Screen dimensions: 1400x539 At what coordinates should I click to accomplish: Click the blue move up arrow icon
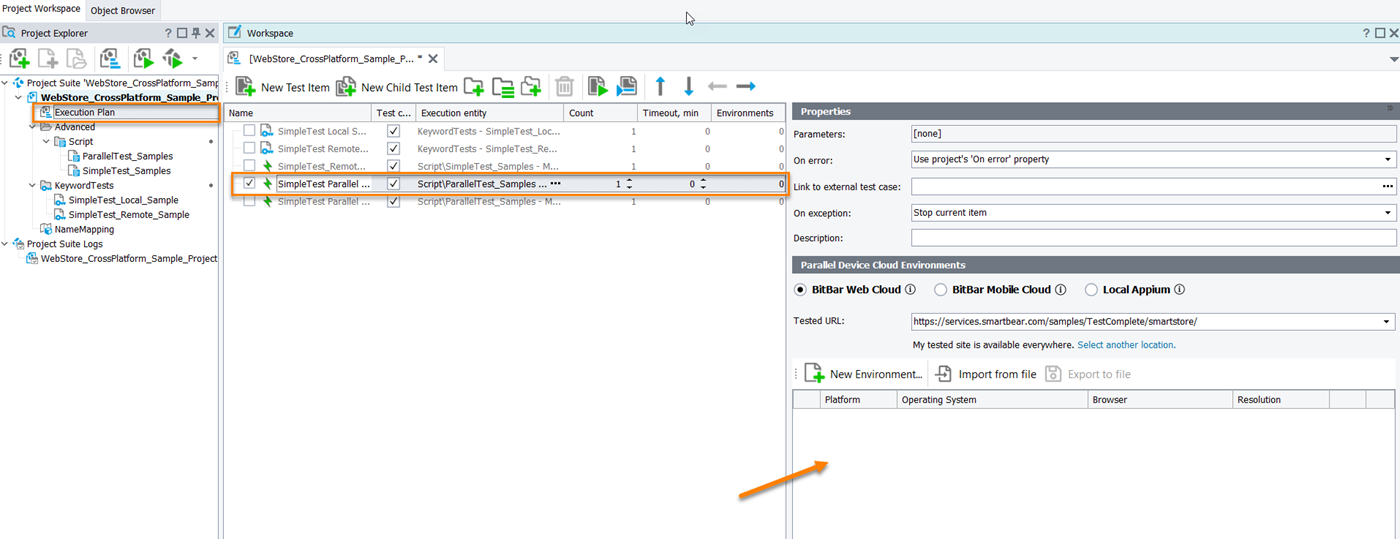point(660,86)
